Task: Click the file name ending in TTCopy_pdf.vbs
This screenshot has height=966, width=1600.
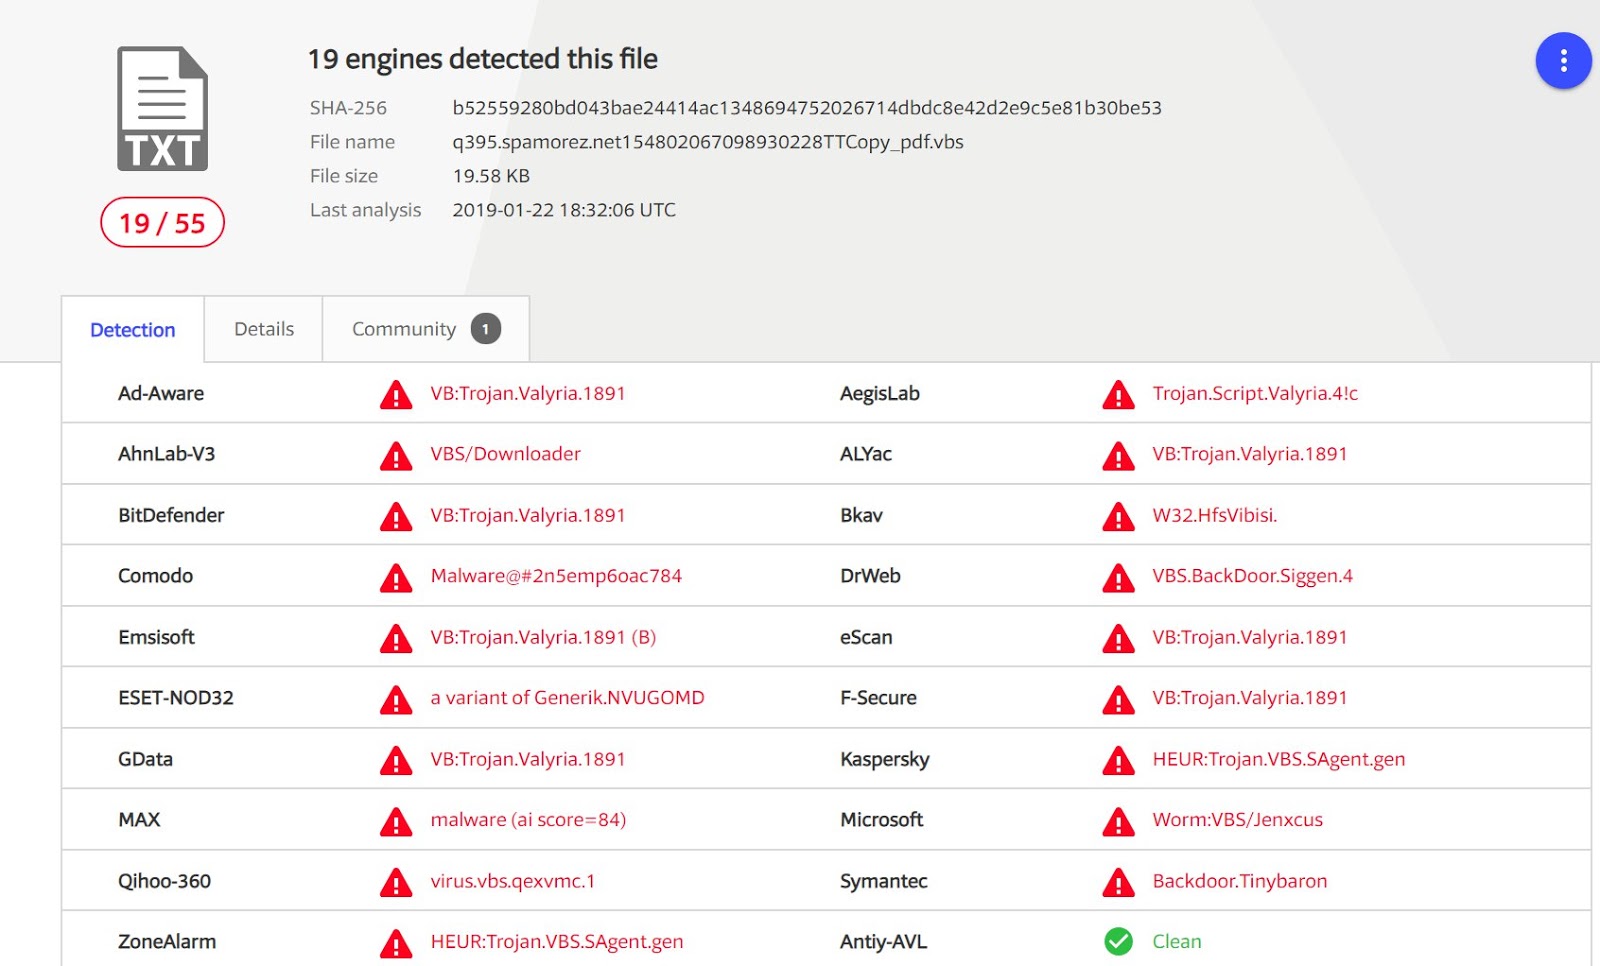Action: [x=707, y=142]
